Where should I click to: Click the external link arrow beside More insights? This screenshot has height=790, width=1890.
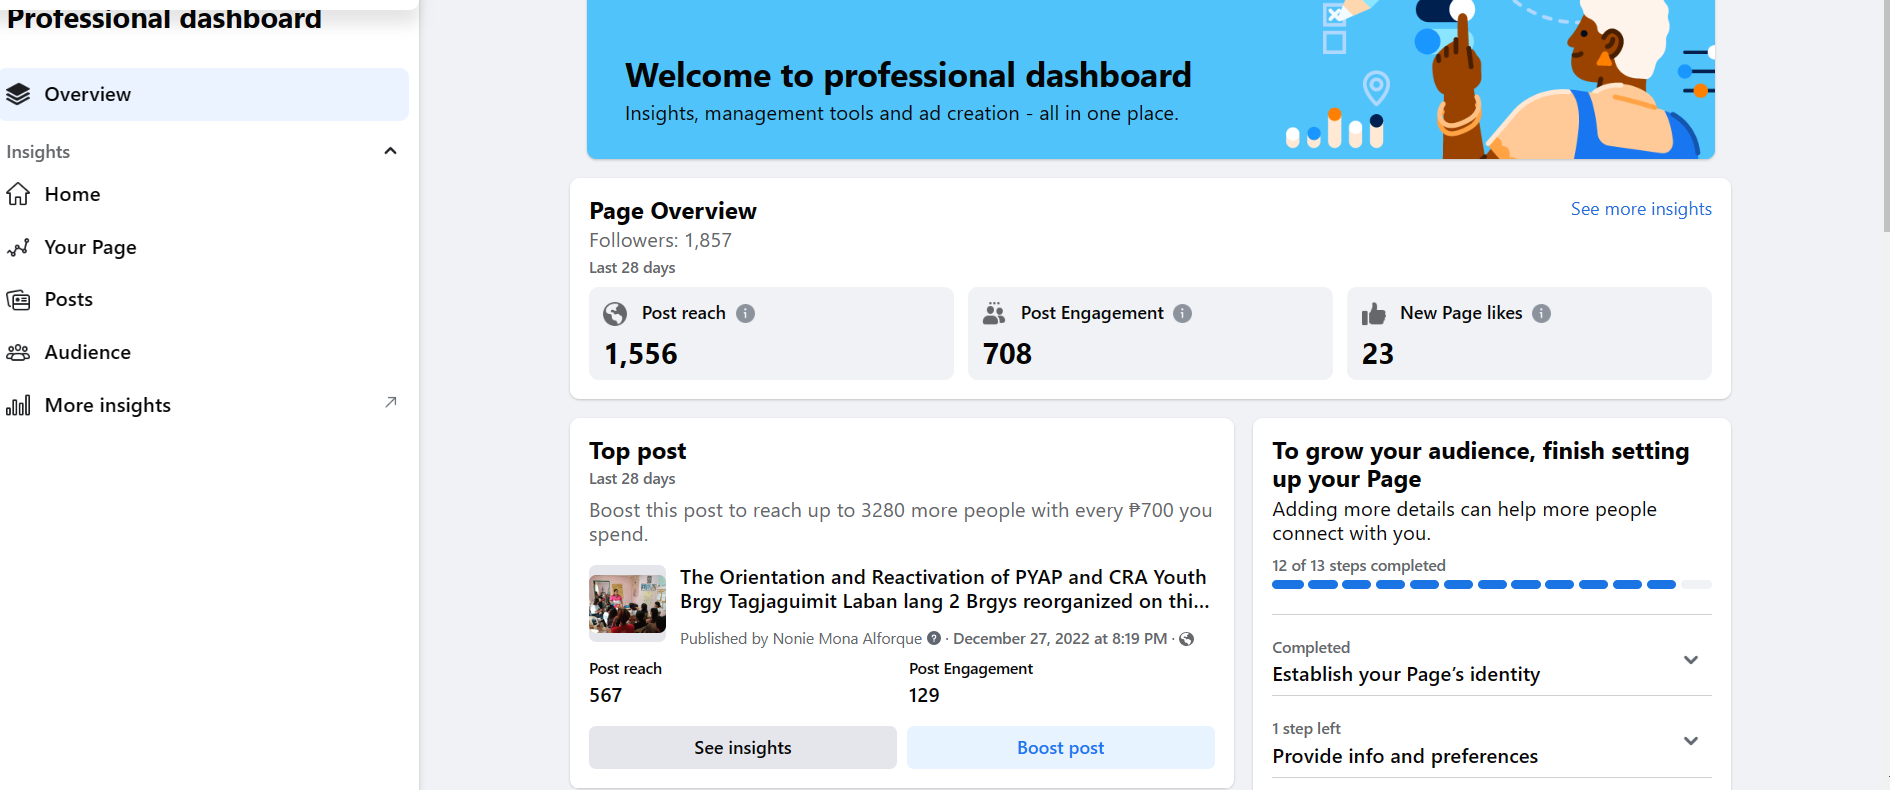[391, 402]
